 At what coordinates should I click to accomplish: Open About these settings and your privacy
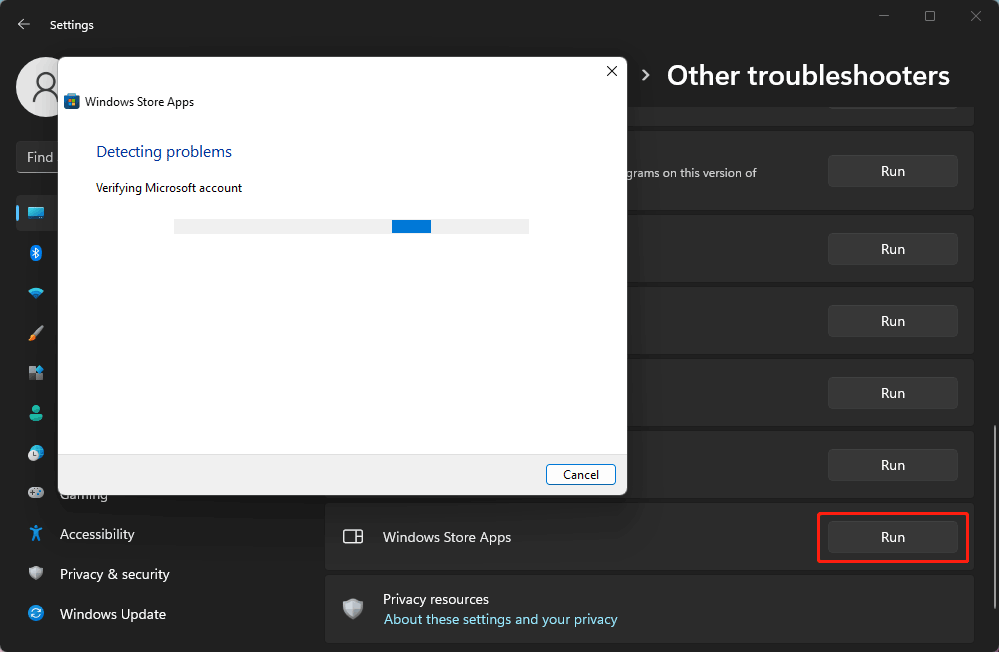coord(500,619)
